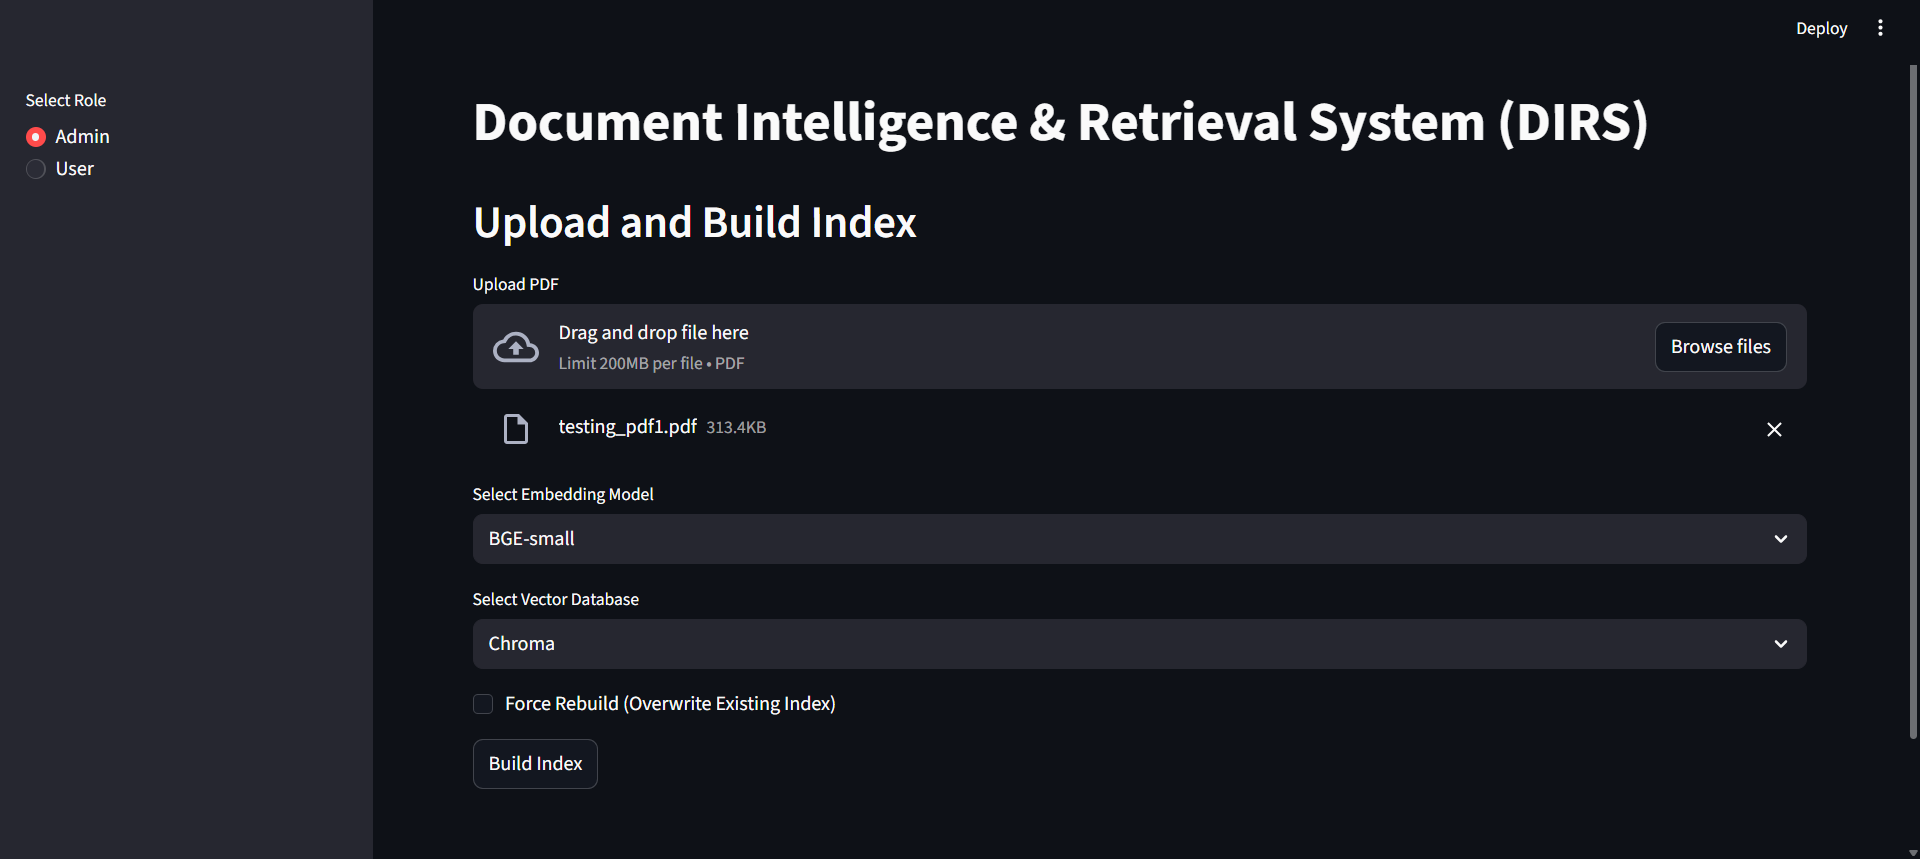Select the User role radio button

(36, 169)
